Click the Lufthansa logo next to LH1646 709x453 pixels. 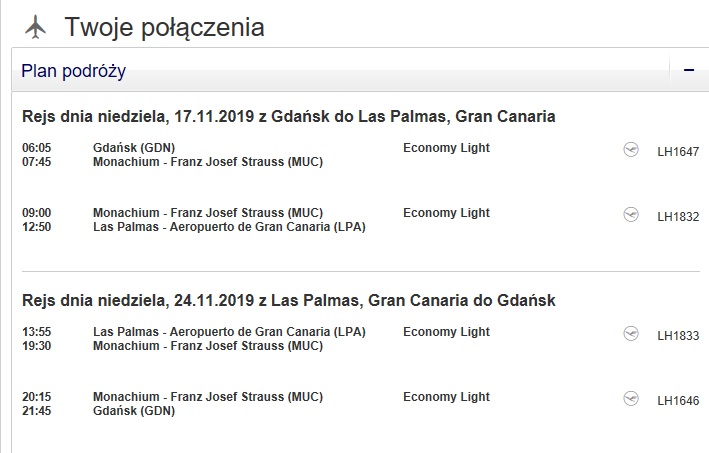[631, 398]
